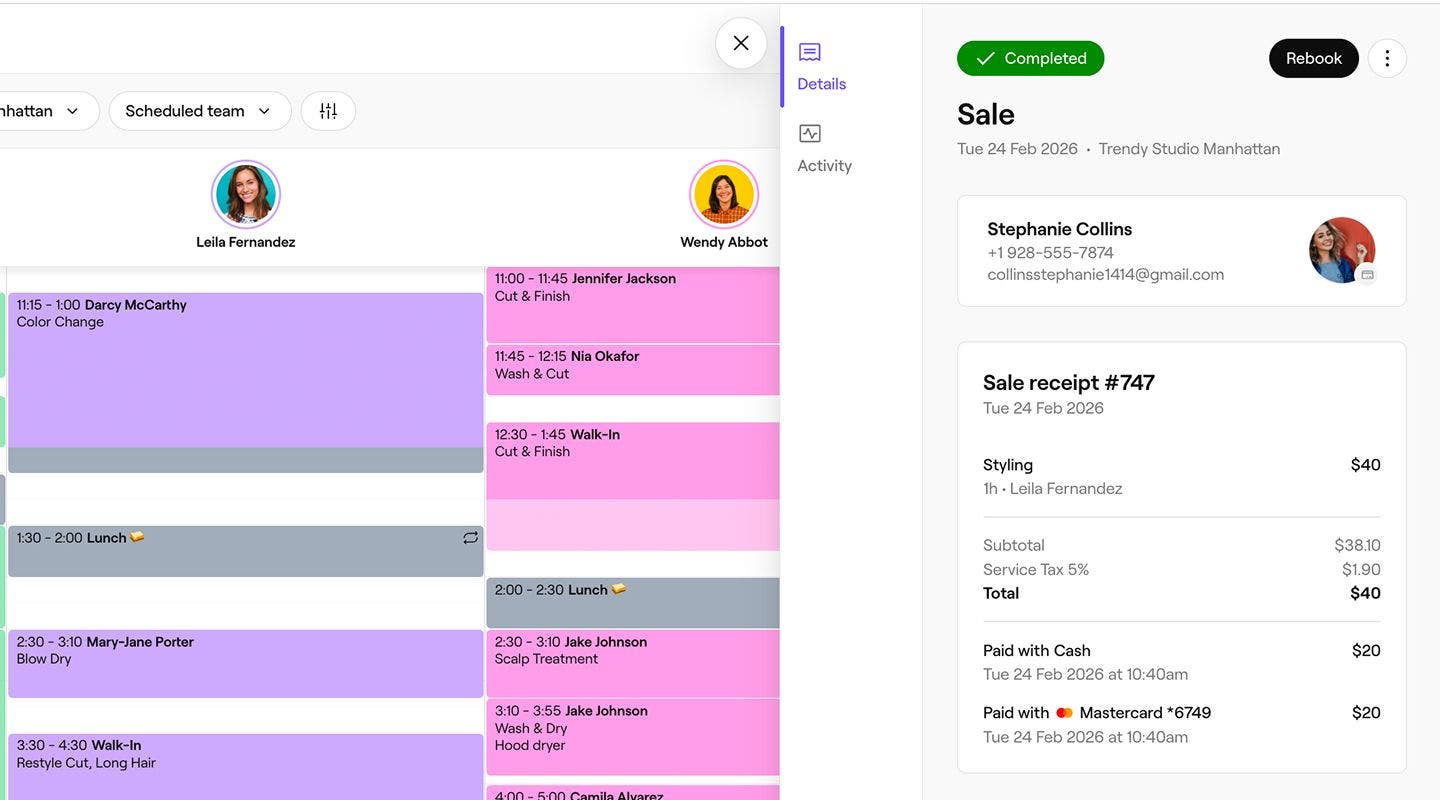
Task: Open Stephanie Collins client profile photo
Action: [1341, 250]
